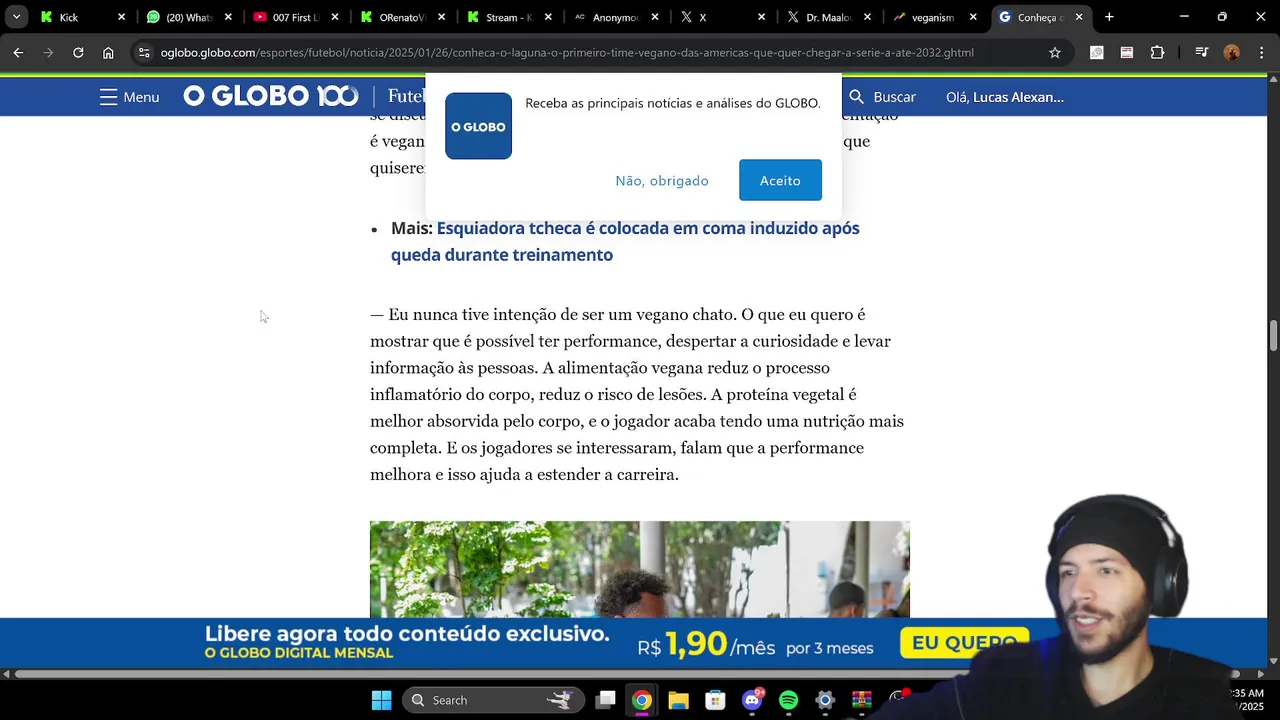Click the O GLOBO 100 logo
This screenshot has height=720, width=1280.
[x=270, y=96]
